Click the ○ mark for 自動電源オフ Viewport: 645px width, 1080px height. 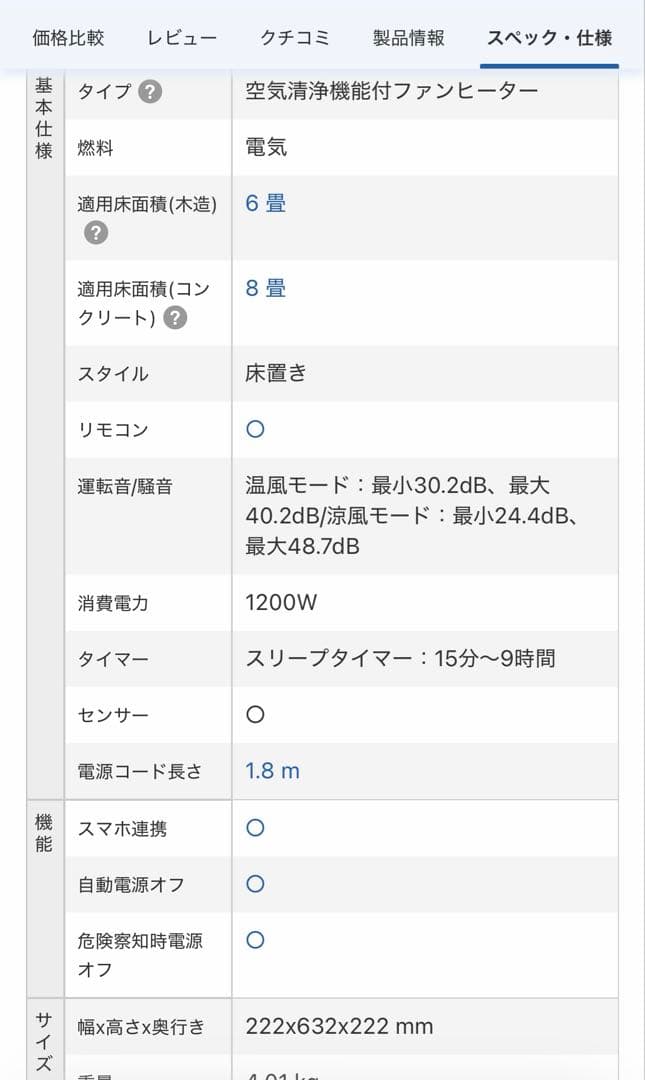tap(254, 884)
